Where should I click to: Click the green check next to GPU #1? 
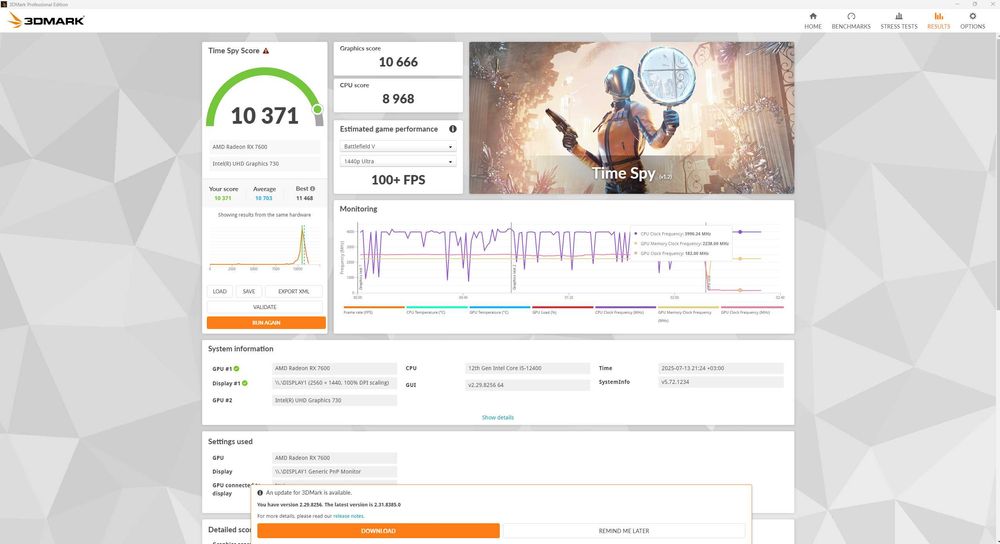click(237, 369)
